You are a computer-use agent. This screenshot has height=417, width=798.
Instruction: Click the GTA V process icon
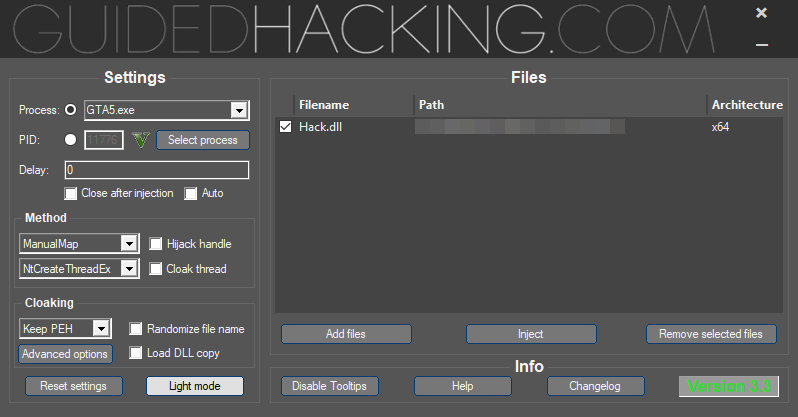click(140, 140)
